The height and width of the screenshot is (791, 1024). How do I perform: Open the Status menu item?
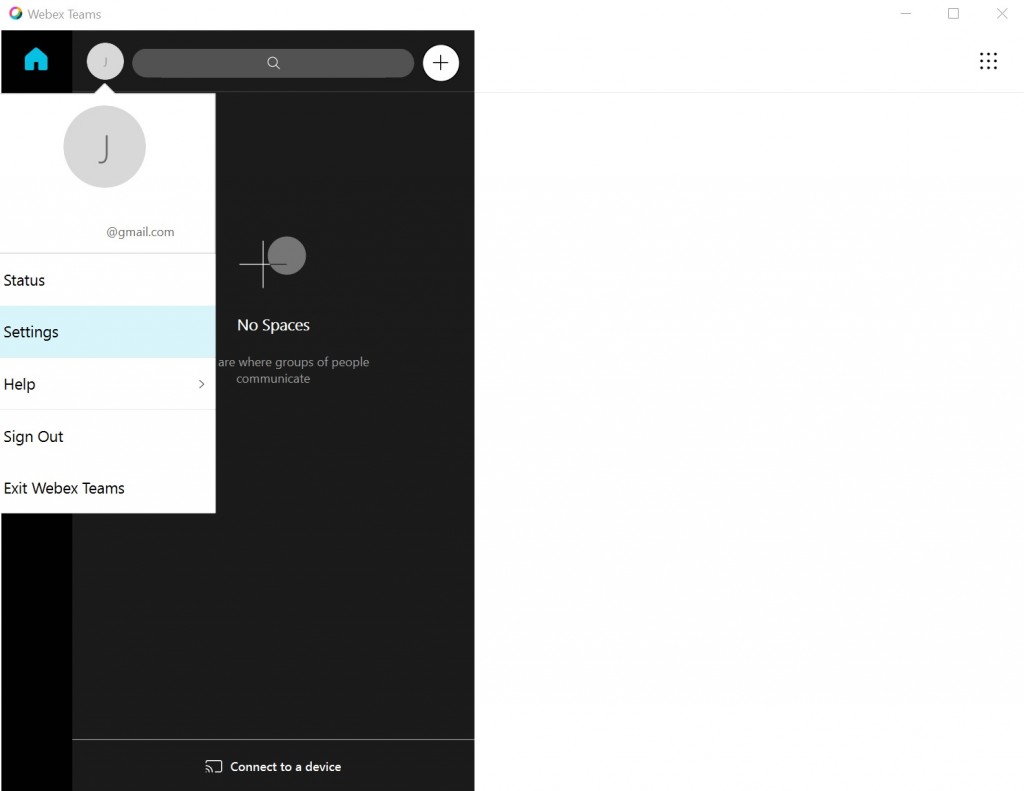click(x=108, y=280)
